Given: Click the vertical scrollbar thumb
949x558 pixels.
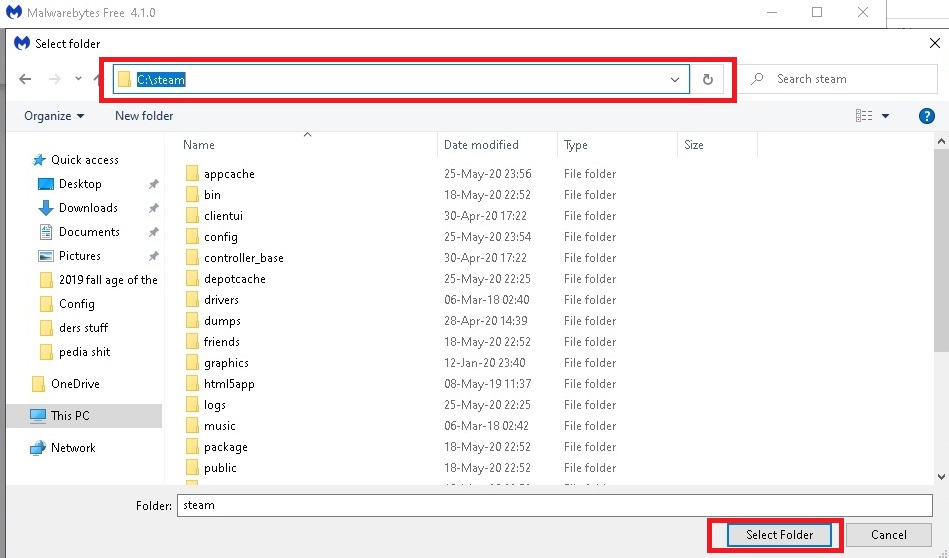Looking at the screenshot, I should tap(941, 251).
